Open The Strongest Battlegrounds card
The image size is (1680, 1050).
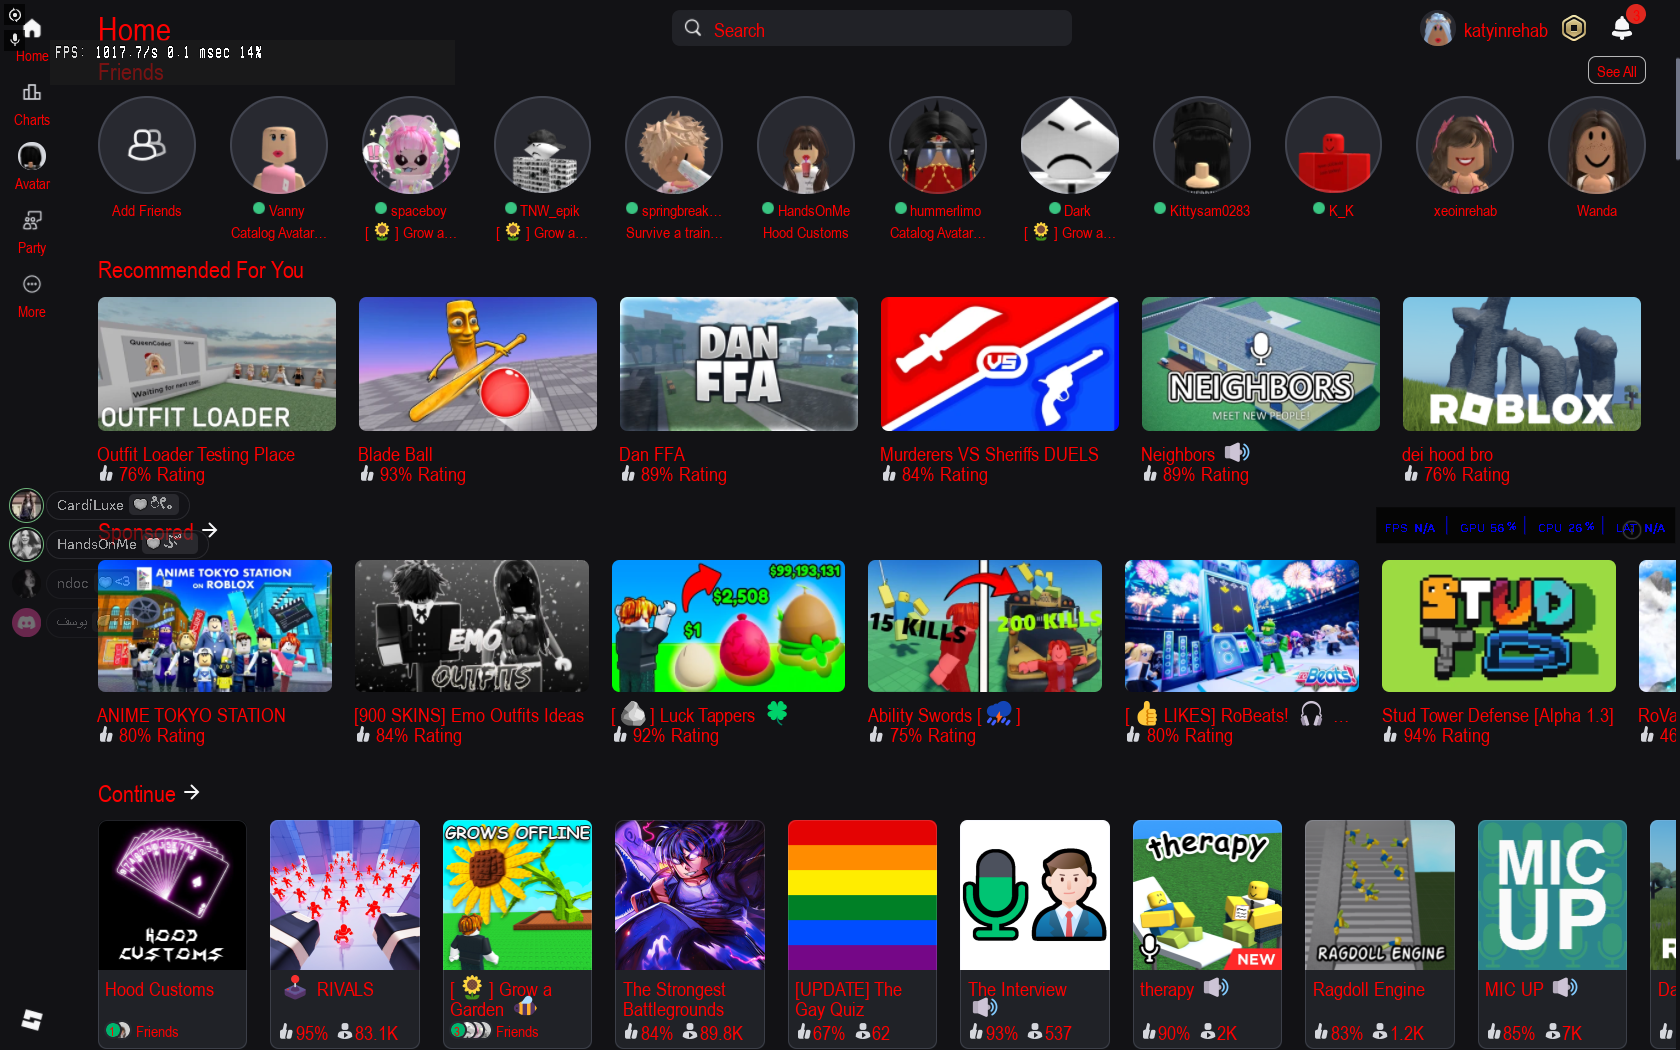(690, 934)
